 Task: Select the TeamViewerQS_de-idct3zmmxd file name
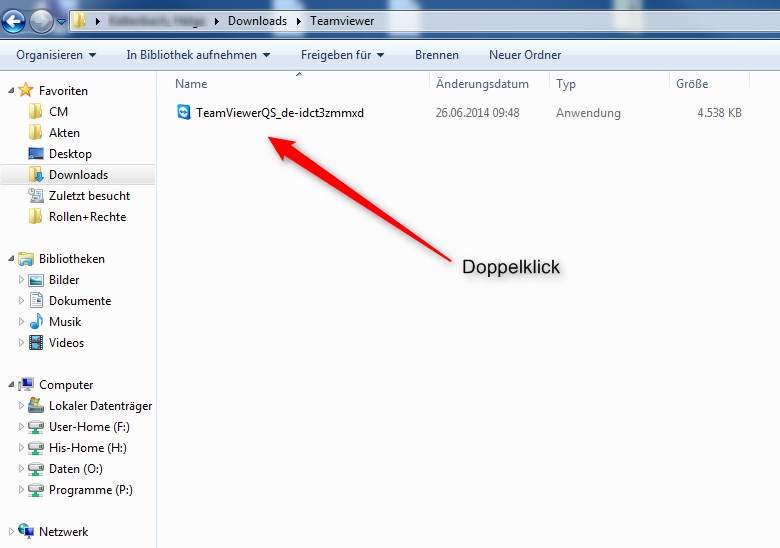coord(280,113)
